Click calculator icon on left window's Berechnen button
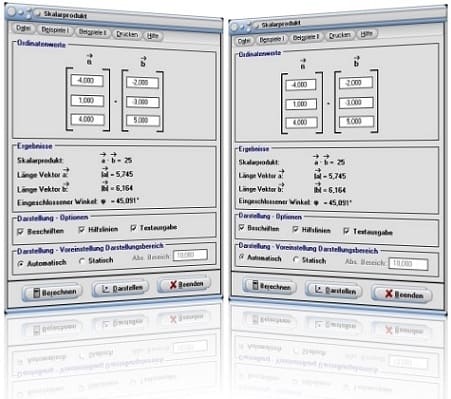 click(37, 293)
